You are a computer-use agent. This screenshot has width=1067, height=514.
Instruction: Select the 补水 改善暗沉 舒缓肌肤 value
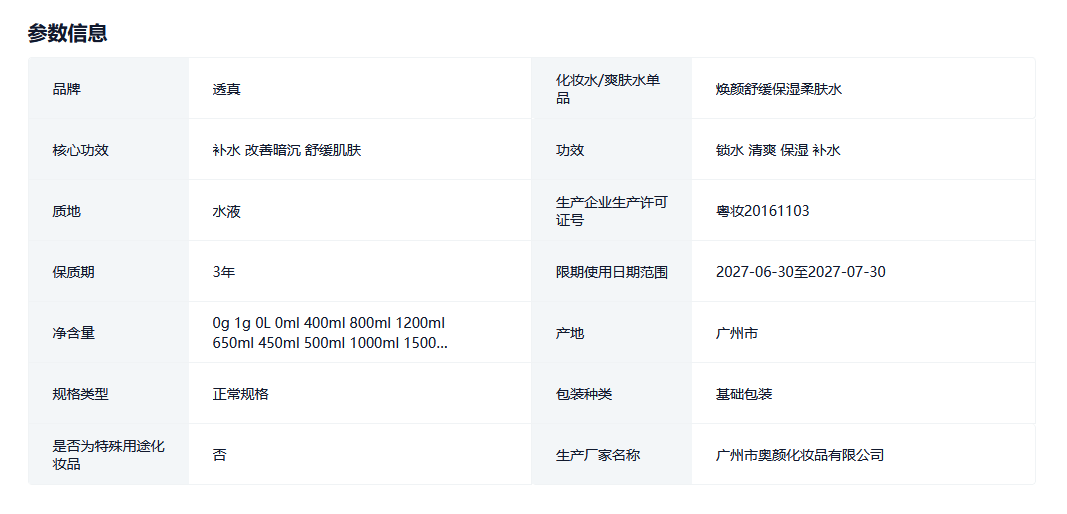[x=287, y=150]
